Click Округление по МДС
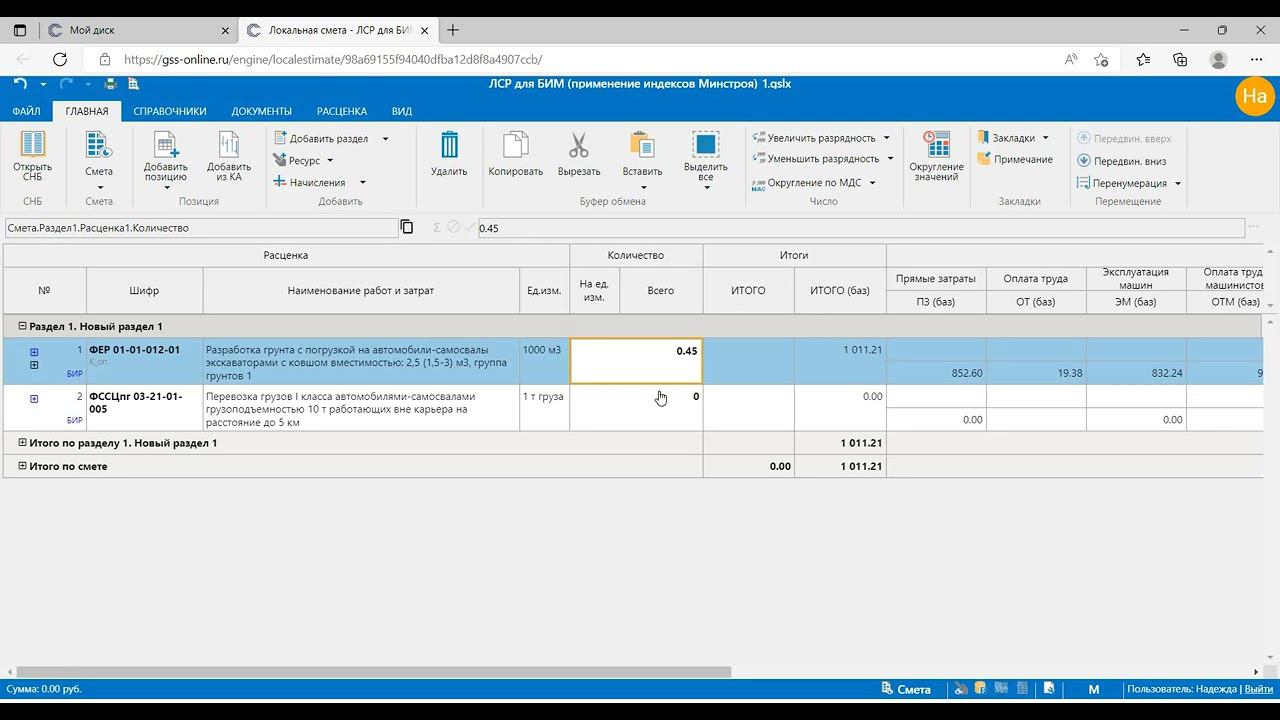1280x720 pixels. click(807, 183)
